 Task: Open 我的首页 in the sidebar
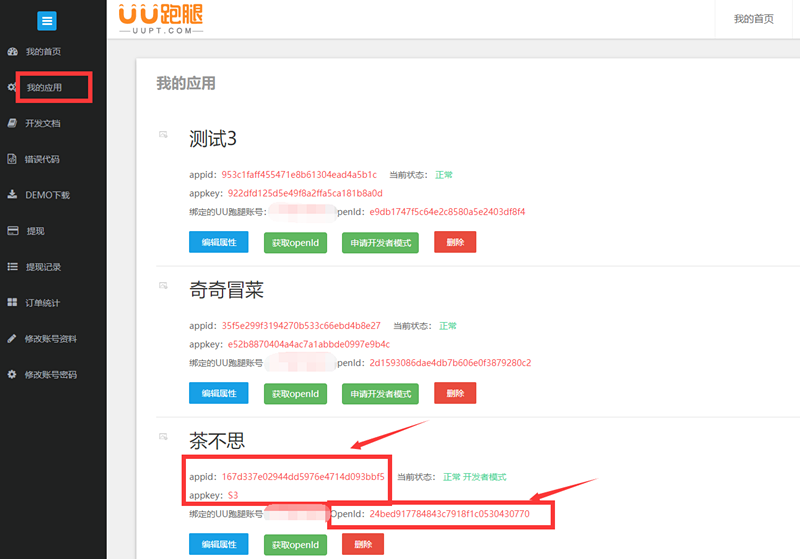43,52
